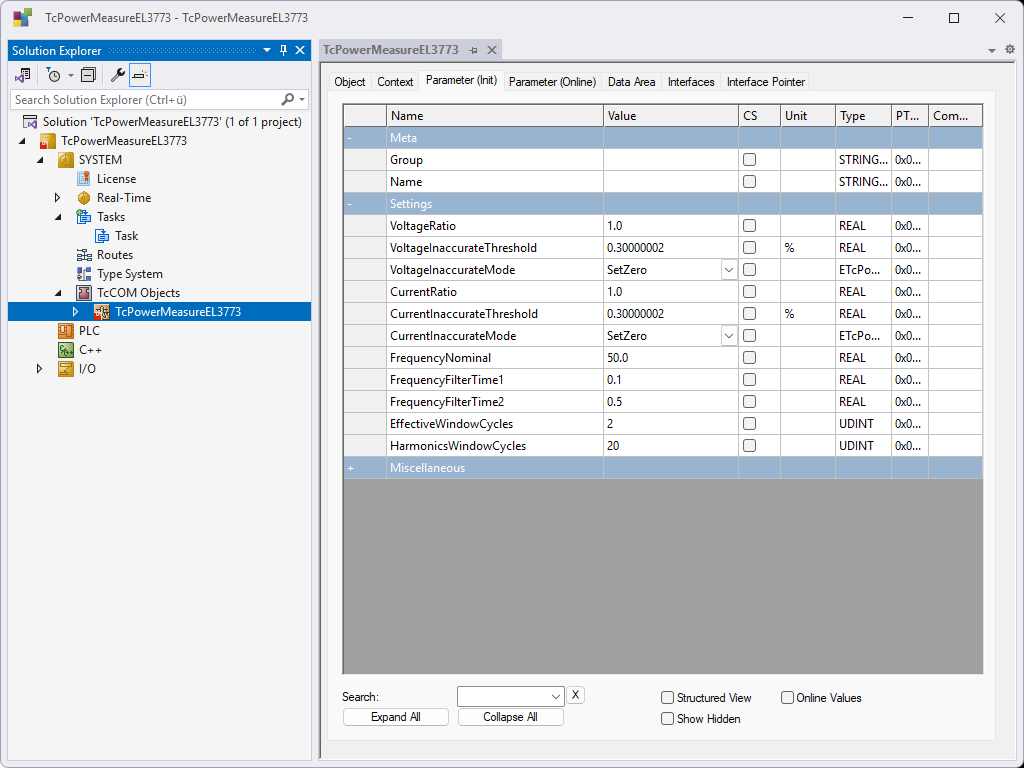The image size is (1024, 768).
Task: Click the application logo icon in title bar
Action: 22,18
